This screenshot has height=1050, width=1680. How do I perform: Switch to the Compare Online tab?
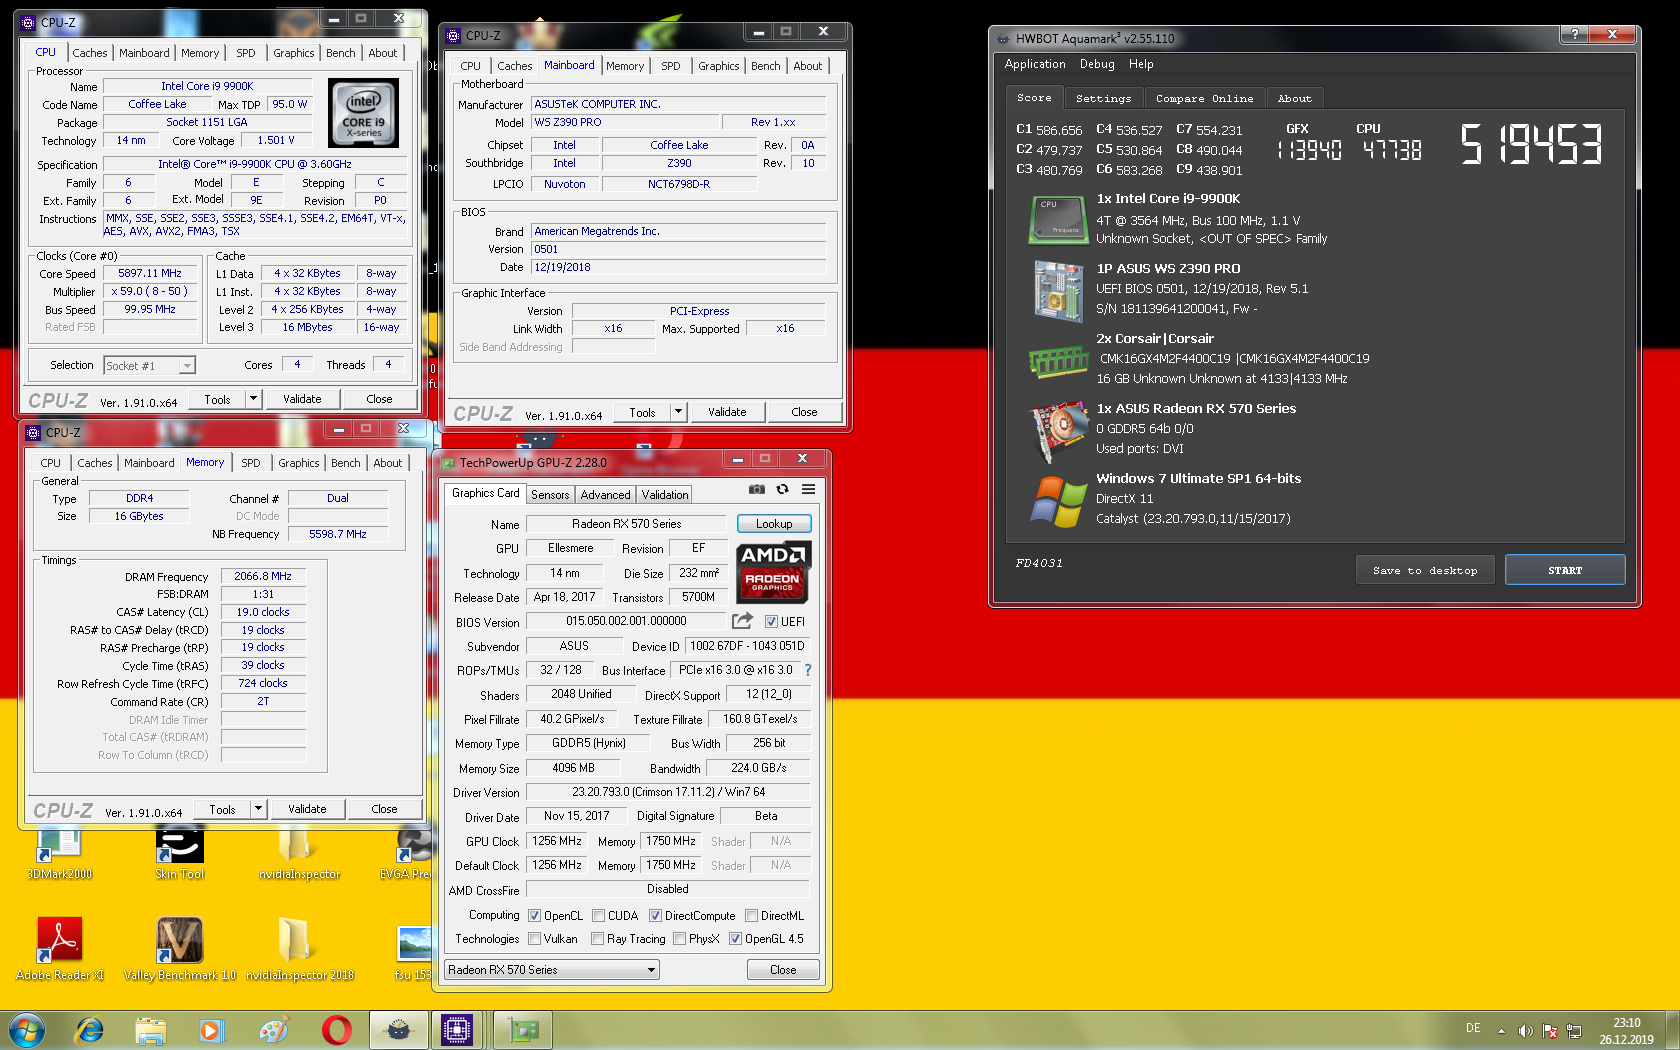tap(1205, 98)
